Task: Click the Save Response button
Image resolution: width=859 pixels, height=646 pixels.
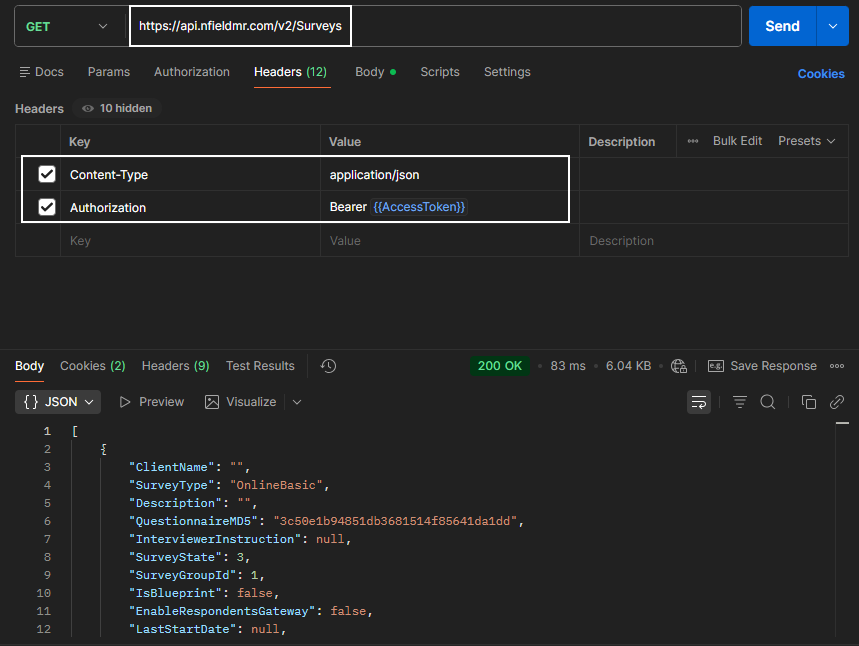Action: tap(762, 366)
